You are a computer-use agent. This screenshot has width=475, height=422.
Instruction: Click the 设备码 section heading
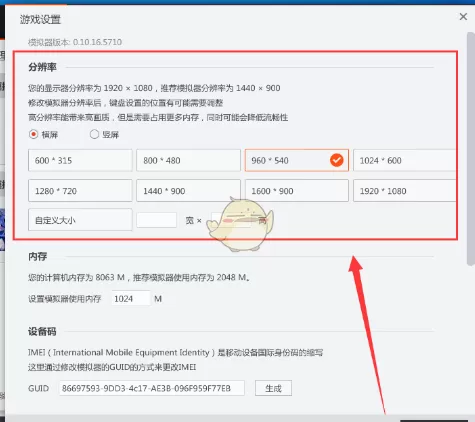(42, 331)
